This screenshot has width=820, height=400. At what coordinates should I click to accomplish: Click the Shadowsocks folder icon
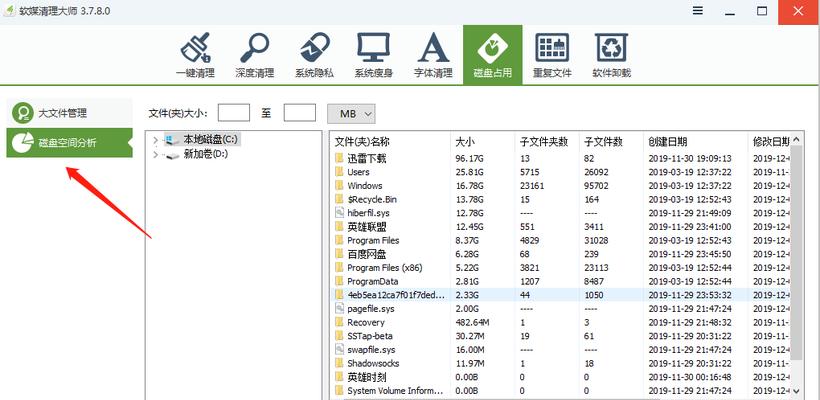pyautogui.click(x=339, y=363)
